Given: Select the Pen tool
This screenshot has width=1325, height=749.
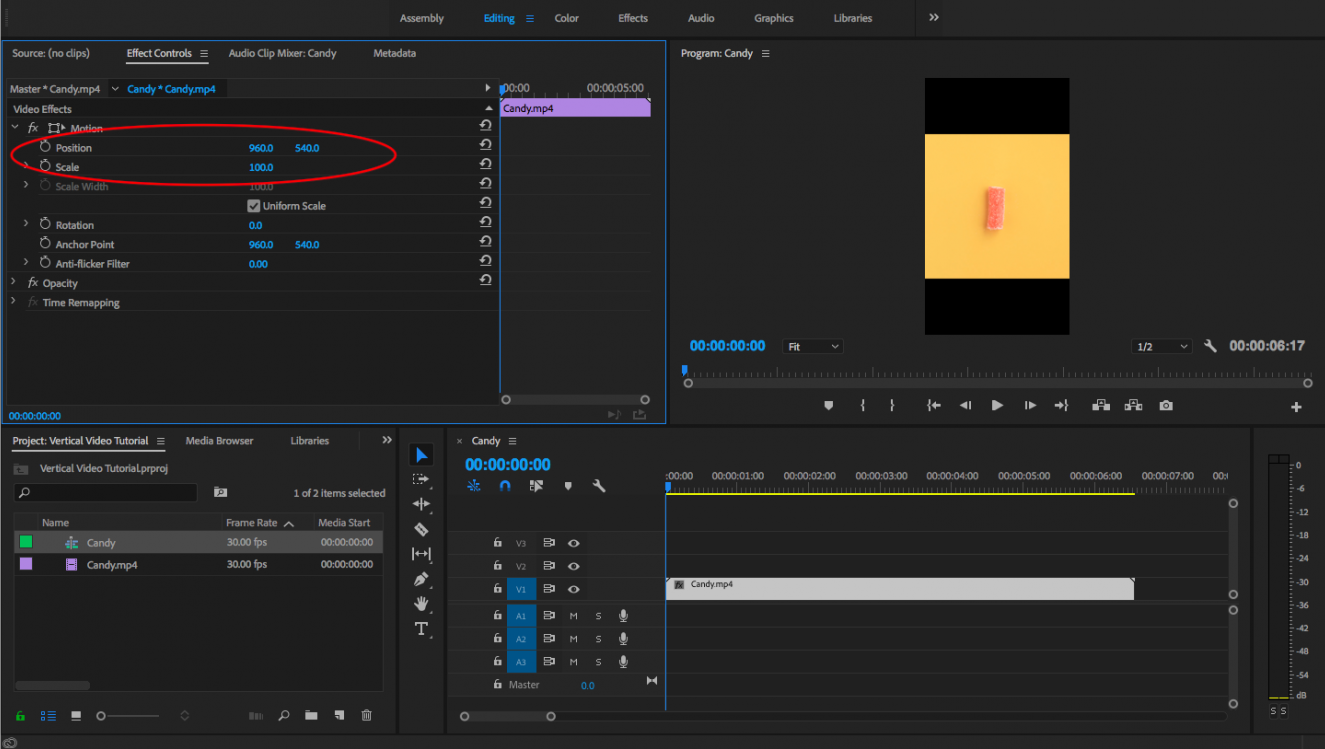Looking at the screenshot, I should pyautogui.click(x=421, y=579).
